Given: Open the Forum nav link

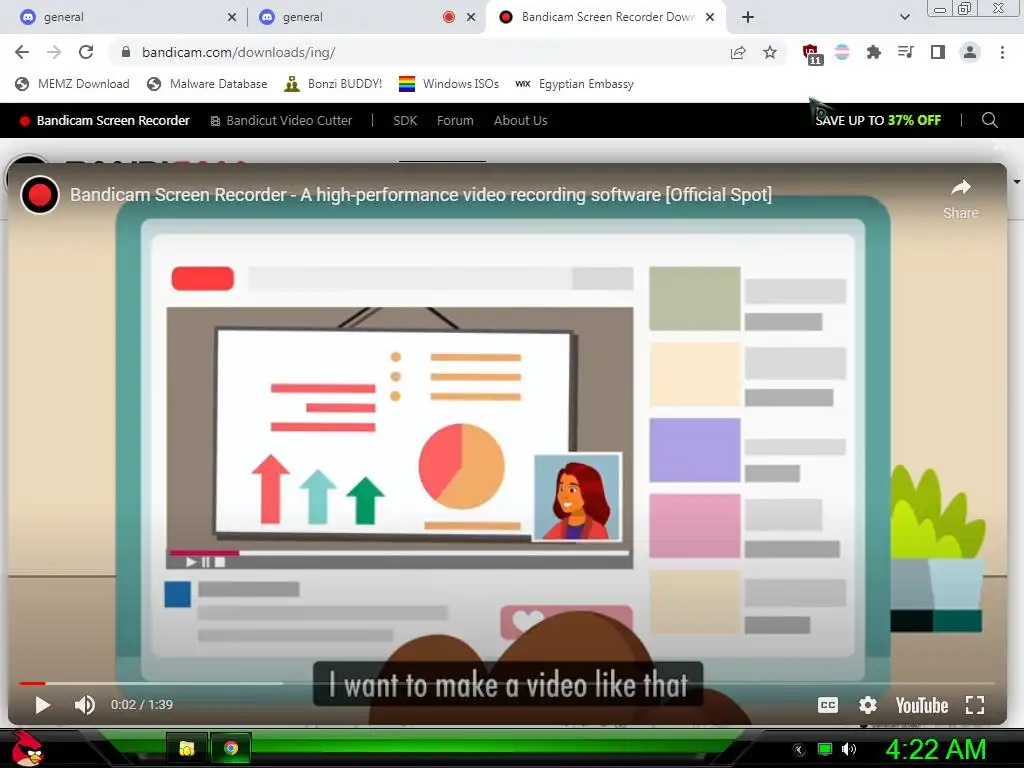Looking at the screenshot, I should 455,120.
